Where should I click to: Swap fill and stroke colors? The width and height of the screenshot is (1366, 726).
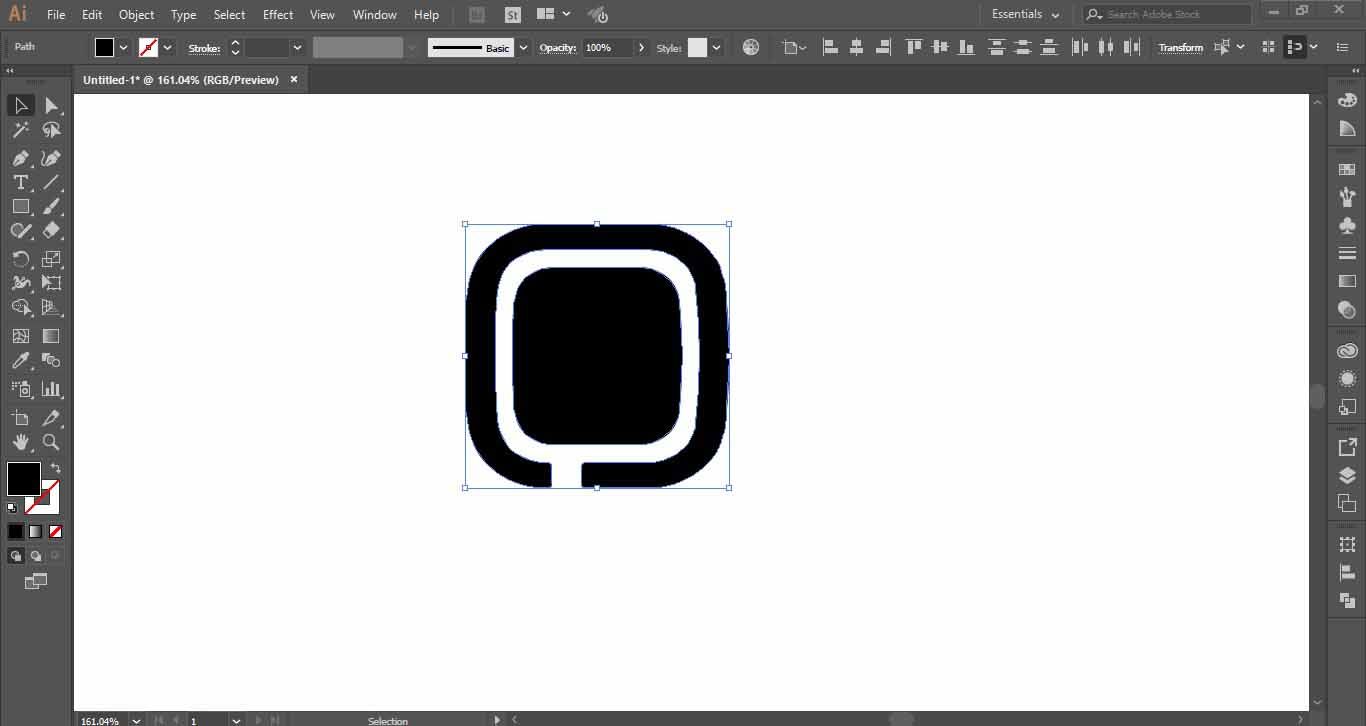[56, 467]
